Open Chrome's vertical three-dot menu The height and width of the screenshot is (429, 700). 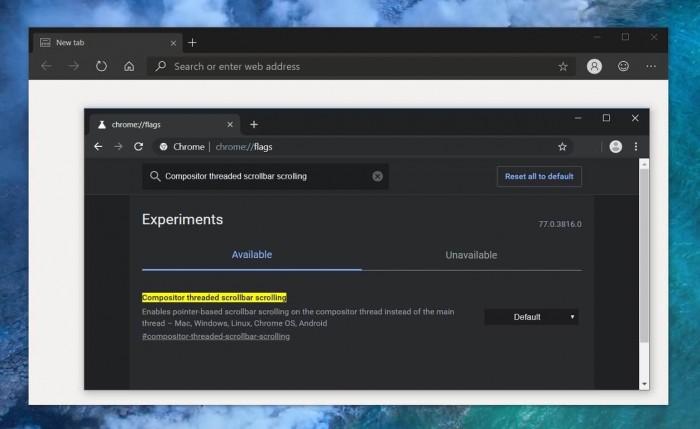pos(636,146)
